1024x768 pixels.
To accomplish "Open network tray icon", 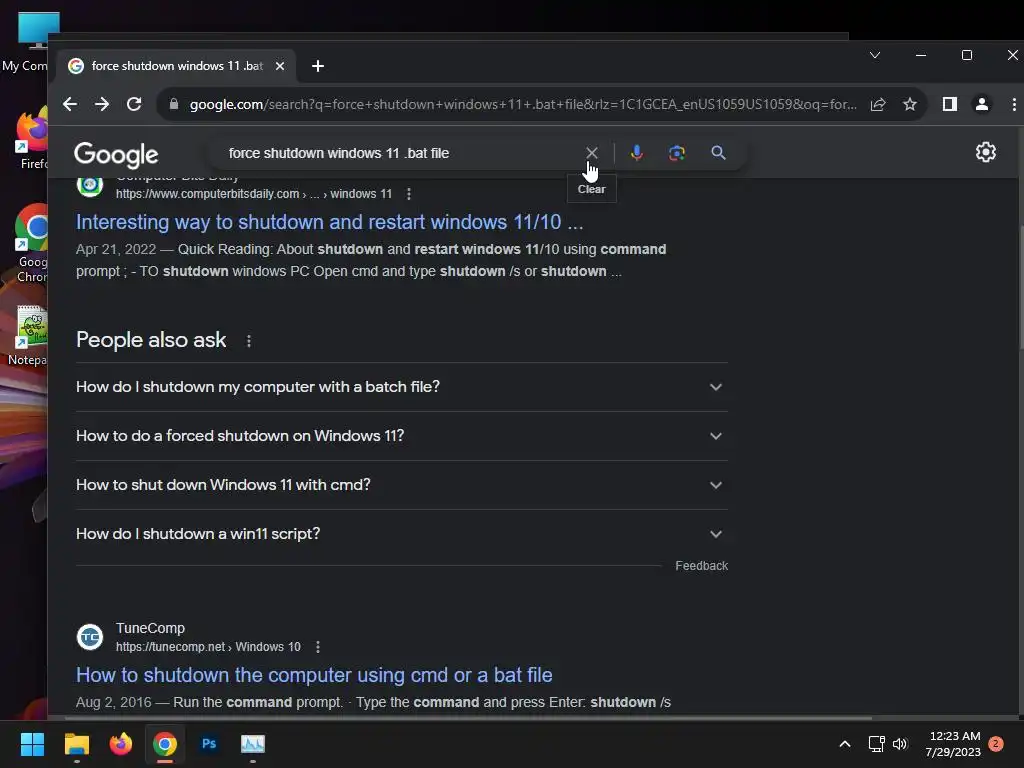I will pyautogui.click(x=876, y=744).
